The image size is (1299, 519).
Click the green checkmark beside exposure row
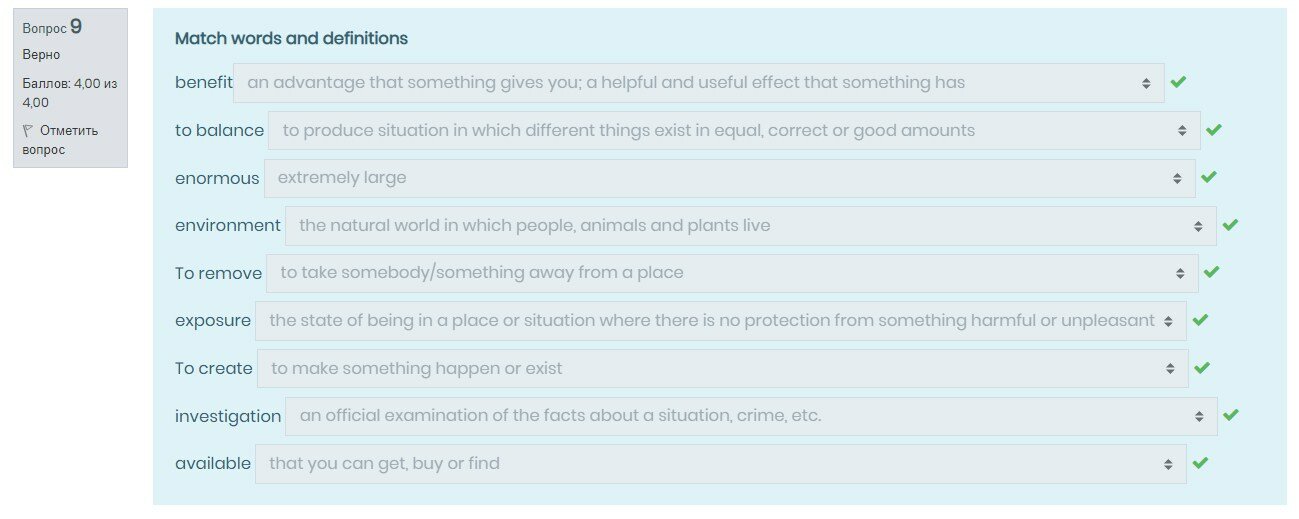coord(1201,320)
